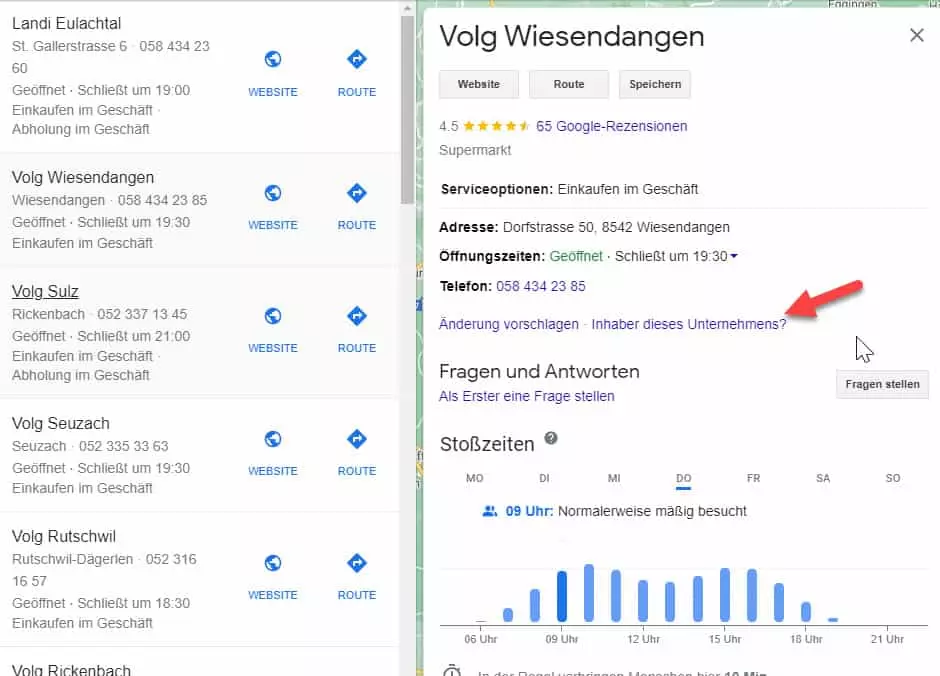Get route icon for Volg Sulz
Viewport: 940px width, 676px height.
click(x=357, y=316)
